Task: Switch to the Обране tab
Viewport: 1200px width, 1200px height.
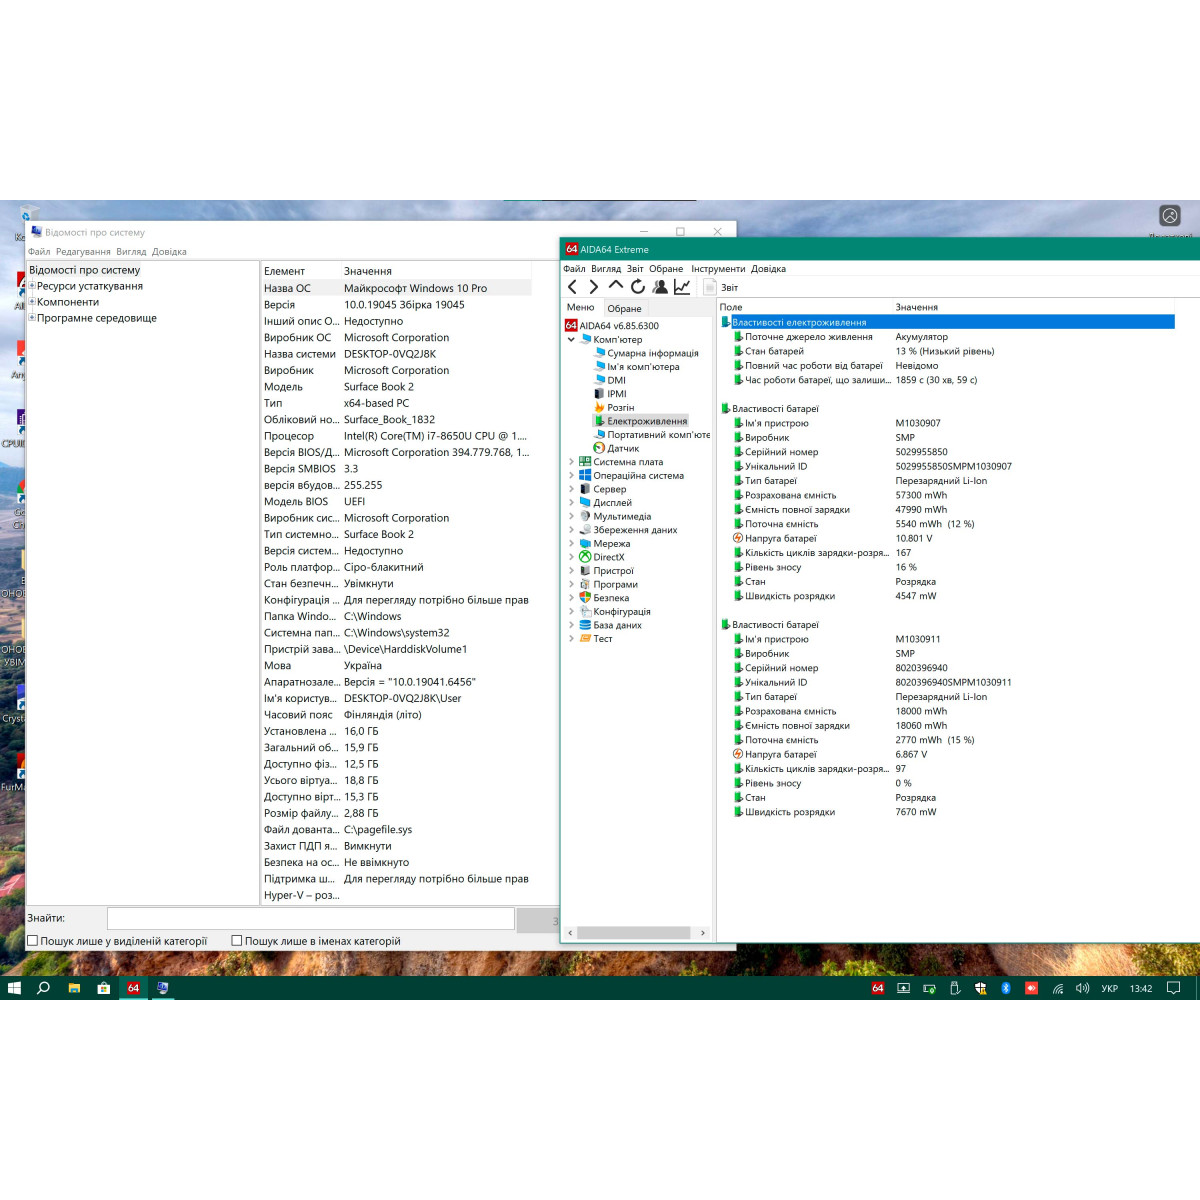Action: tap(625, 308)
